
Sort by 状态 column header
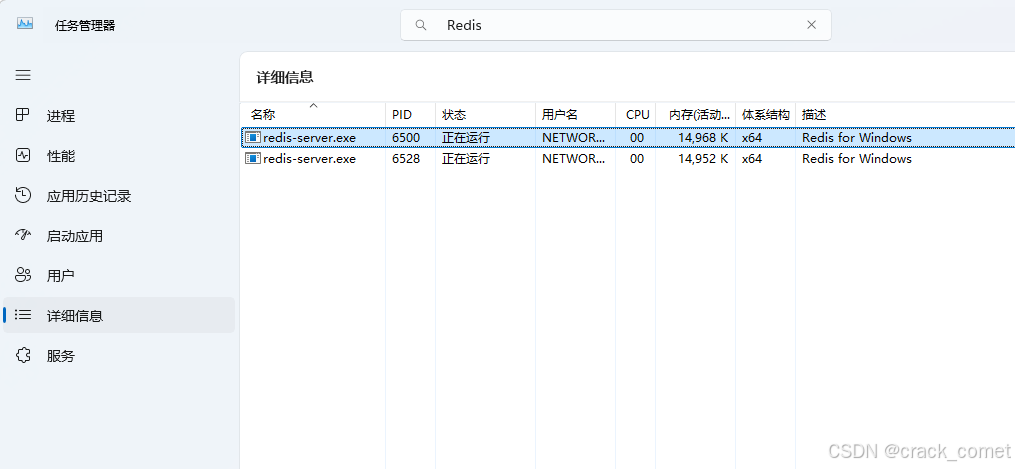tap(485, 115)
